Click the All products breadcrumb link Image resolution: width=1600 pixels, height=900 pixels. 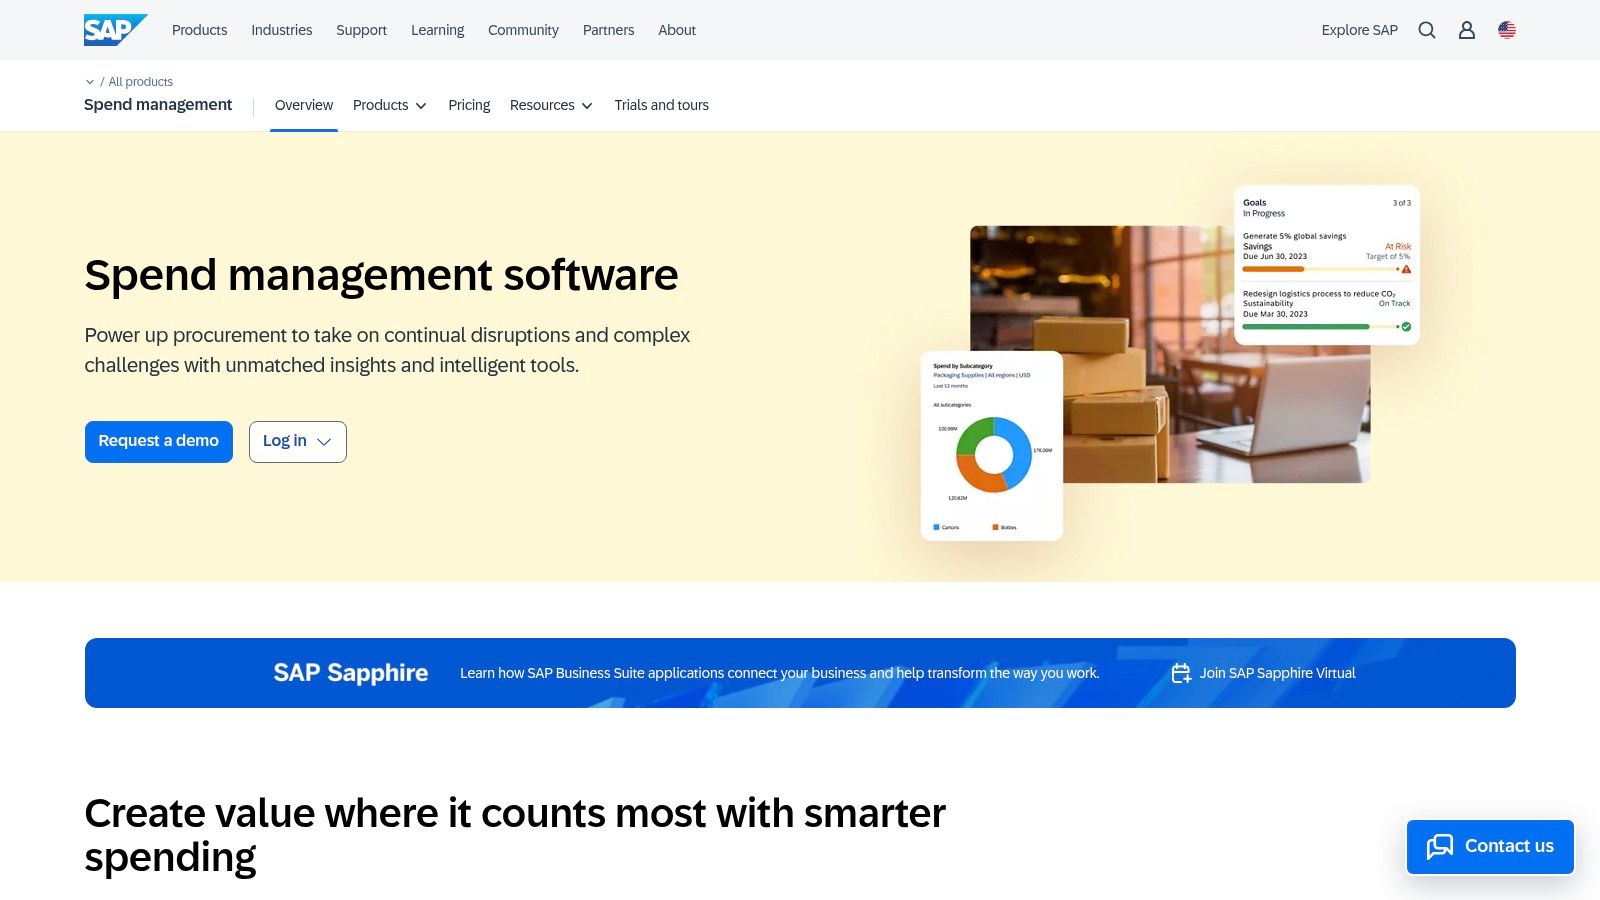(x=141, y=82)
